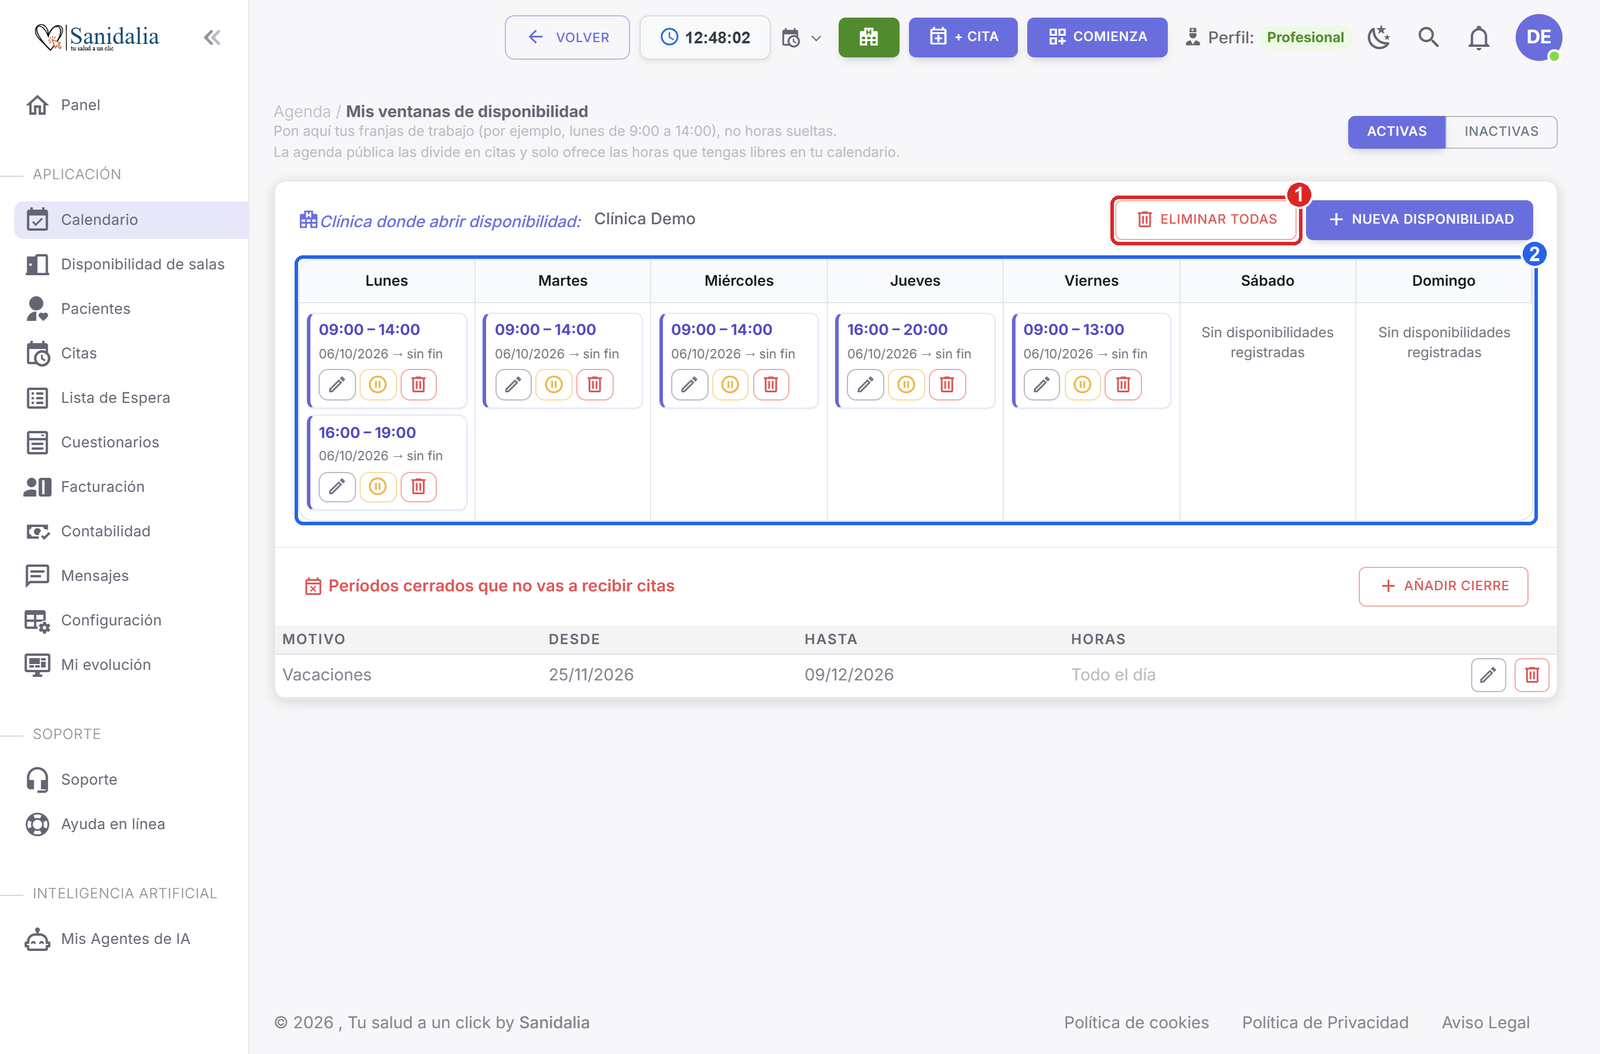The width and height of the screenshot is (1600, 1054).
Task: Go to Pacientes in sidebar
Action: (131, 309)
